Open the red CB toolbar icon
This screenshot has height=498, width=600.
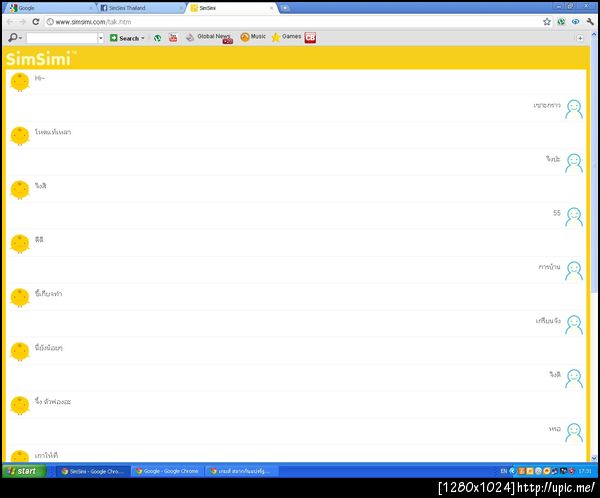click(x=310, y=38)
